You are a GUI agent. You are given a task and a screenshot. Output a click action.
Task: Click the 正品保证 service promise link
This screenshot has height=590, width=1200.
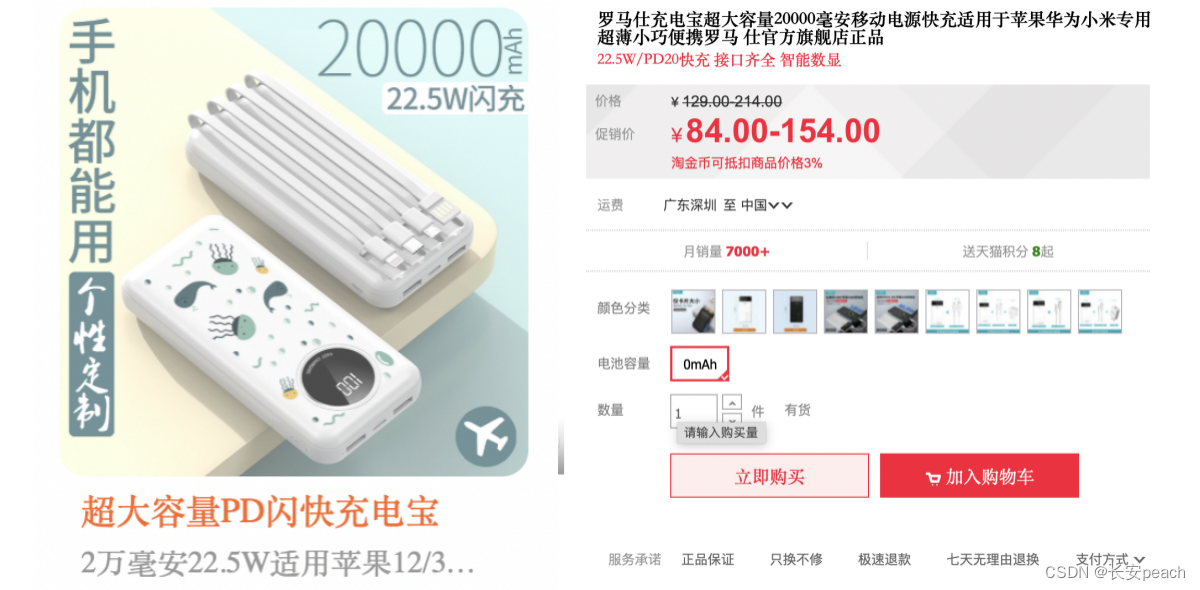[708, 559]
